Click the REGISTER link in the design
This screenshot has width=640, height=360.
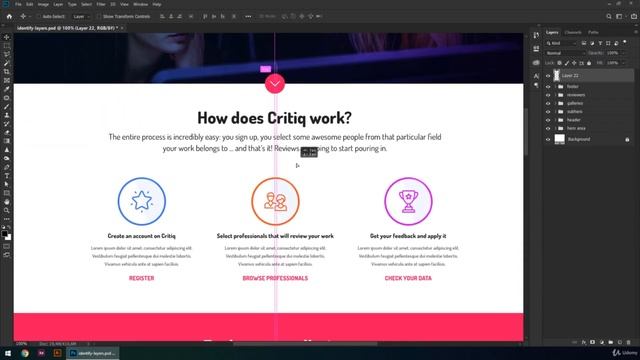pos(142,278)
